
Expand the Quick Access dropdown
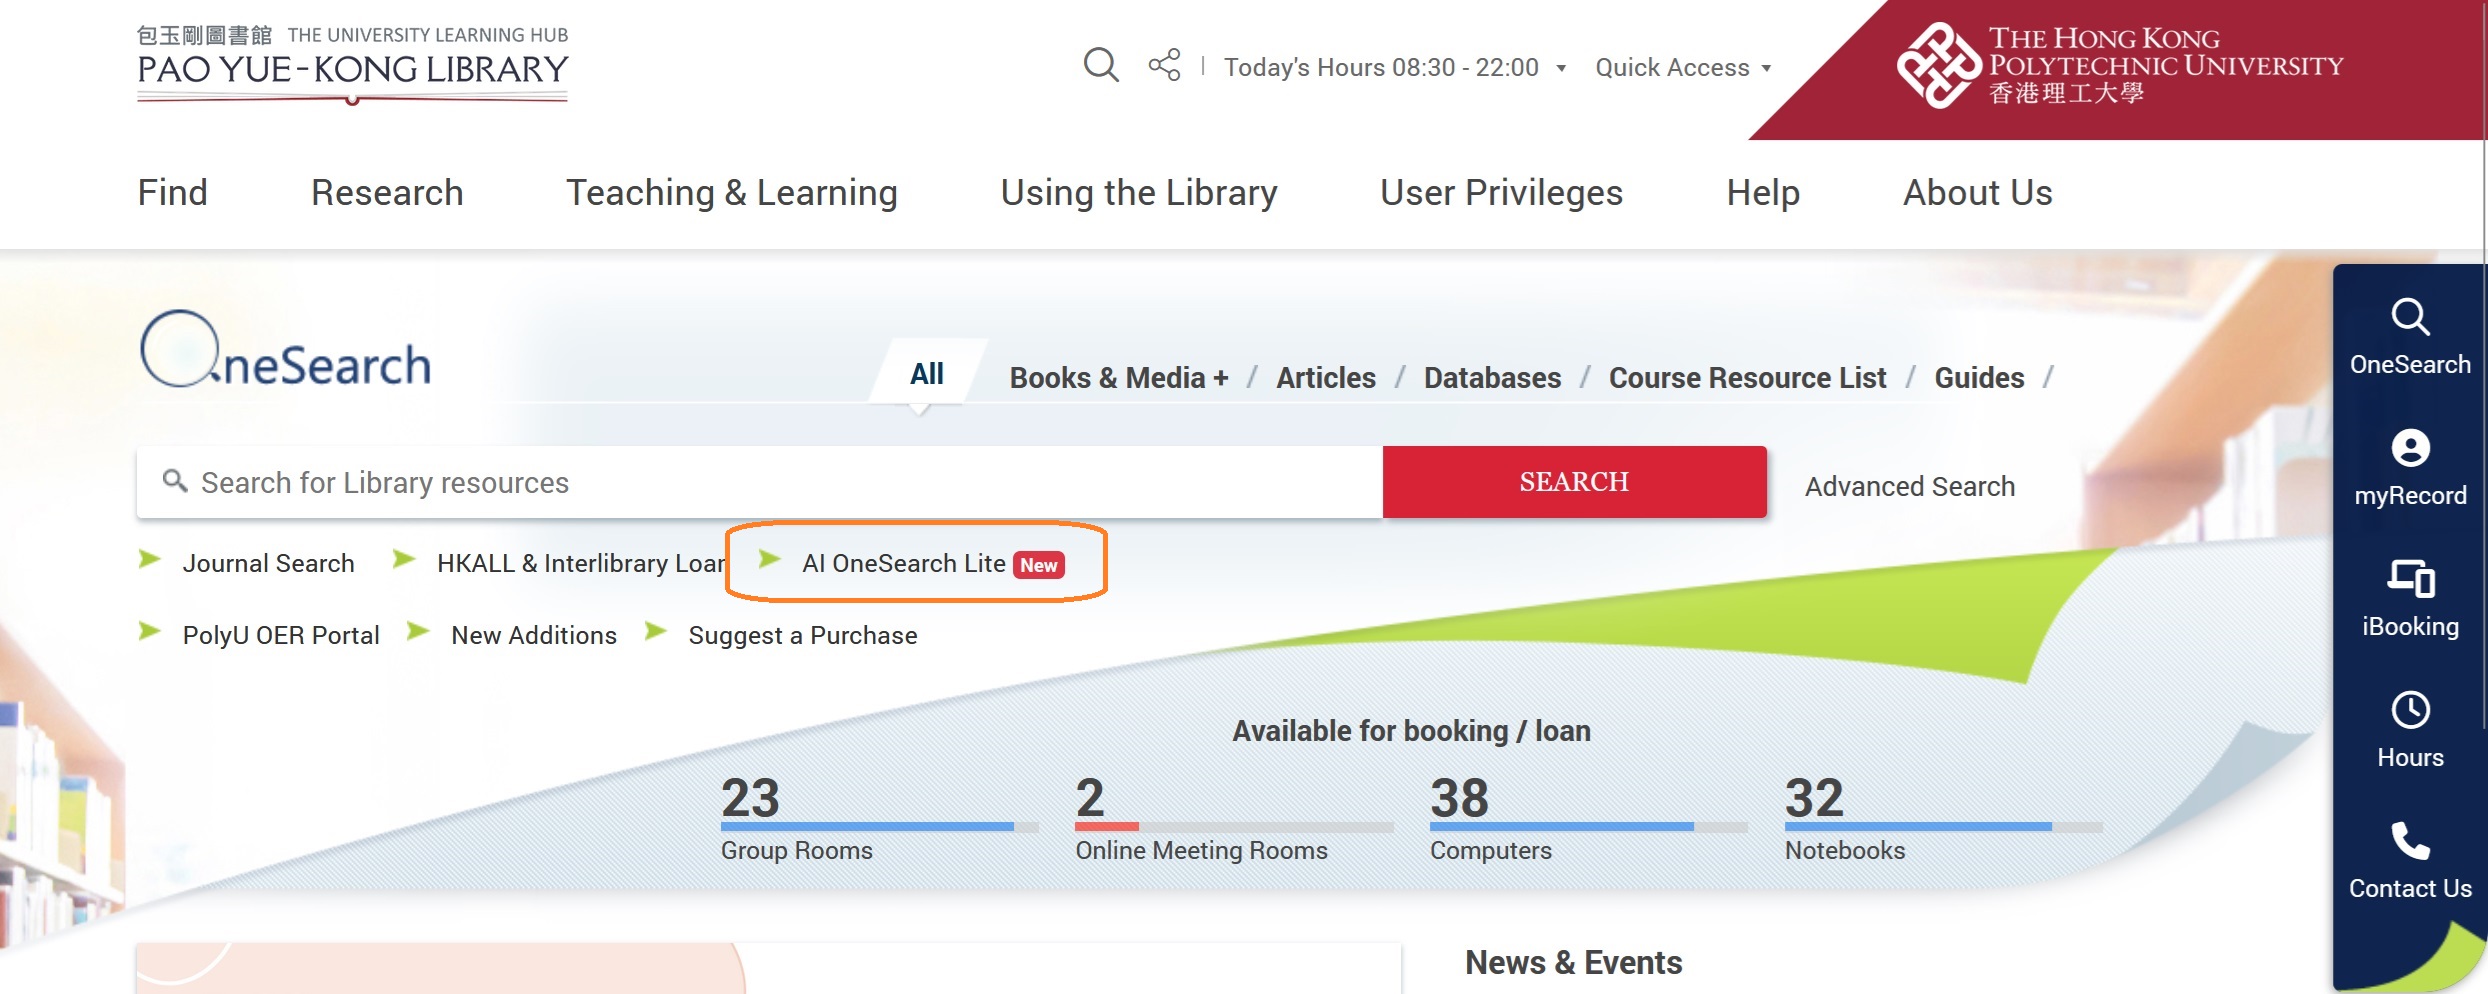1683,68
